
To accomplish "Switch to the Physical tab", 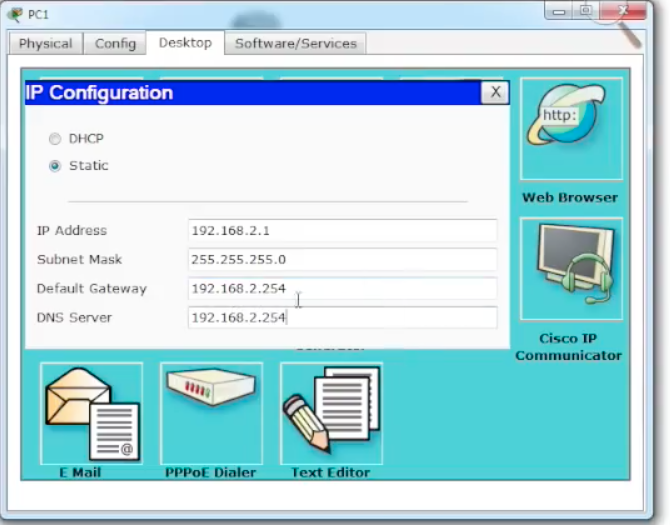I will click(x=45, y=44).
